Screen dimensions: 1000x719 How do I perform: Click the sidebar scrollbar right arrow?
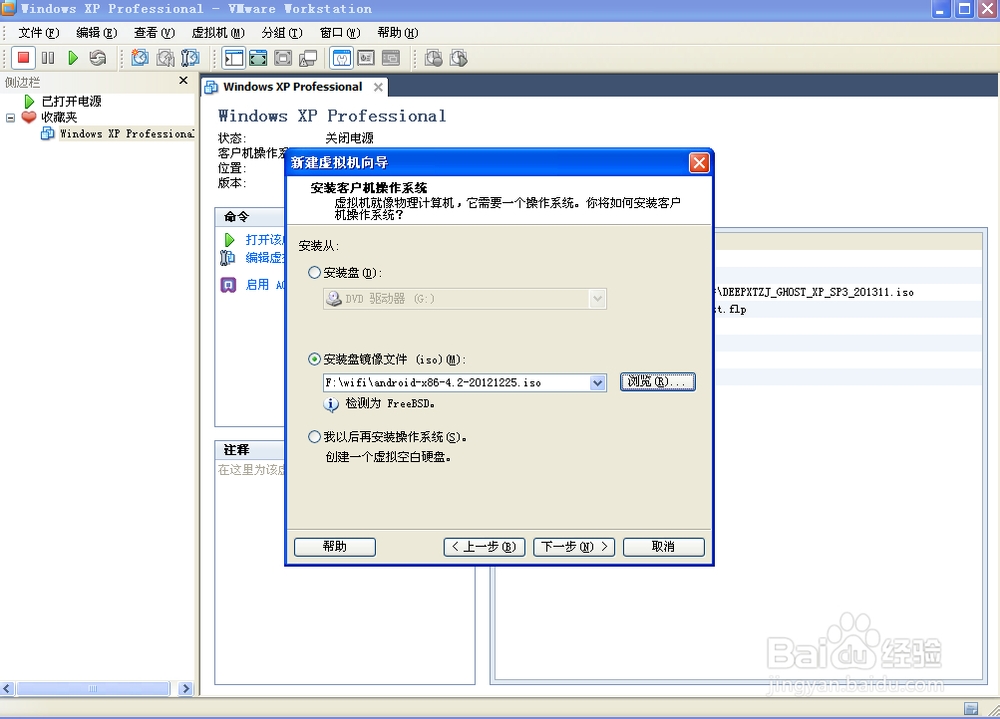tap(186, 688)
